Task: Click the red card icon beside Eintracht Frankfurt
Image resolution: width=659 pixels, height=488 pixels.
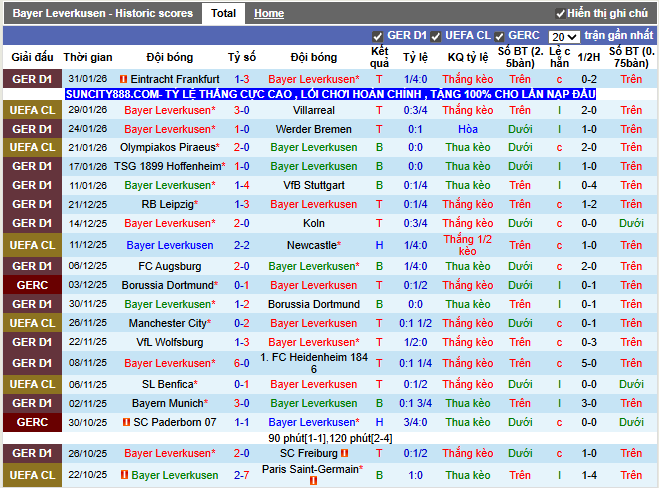Action: pyautogui.click(x=123, y=79)
